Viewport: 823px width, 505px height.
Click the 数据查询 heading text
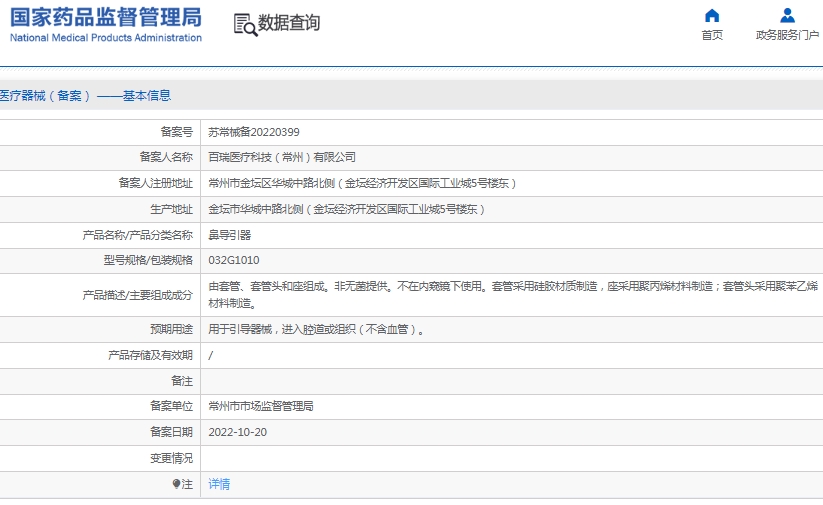[289, 23]
